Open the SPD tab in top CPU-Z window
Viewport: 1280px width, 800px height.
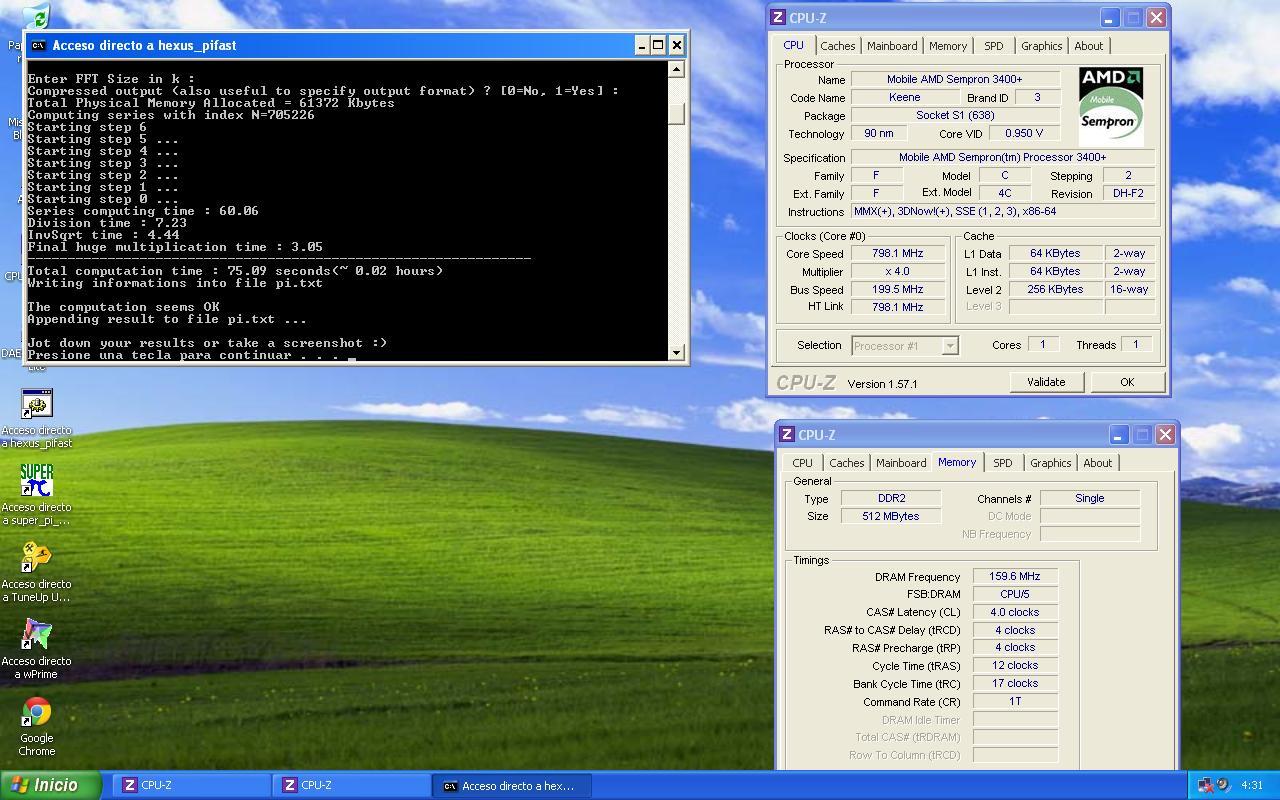pyautogui.click(x=993, y=46)
